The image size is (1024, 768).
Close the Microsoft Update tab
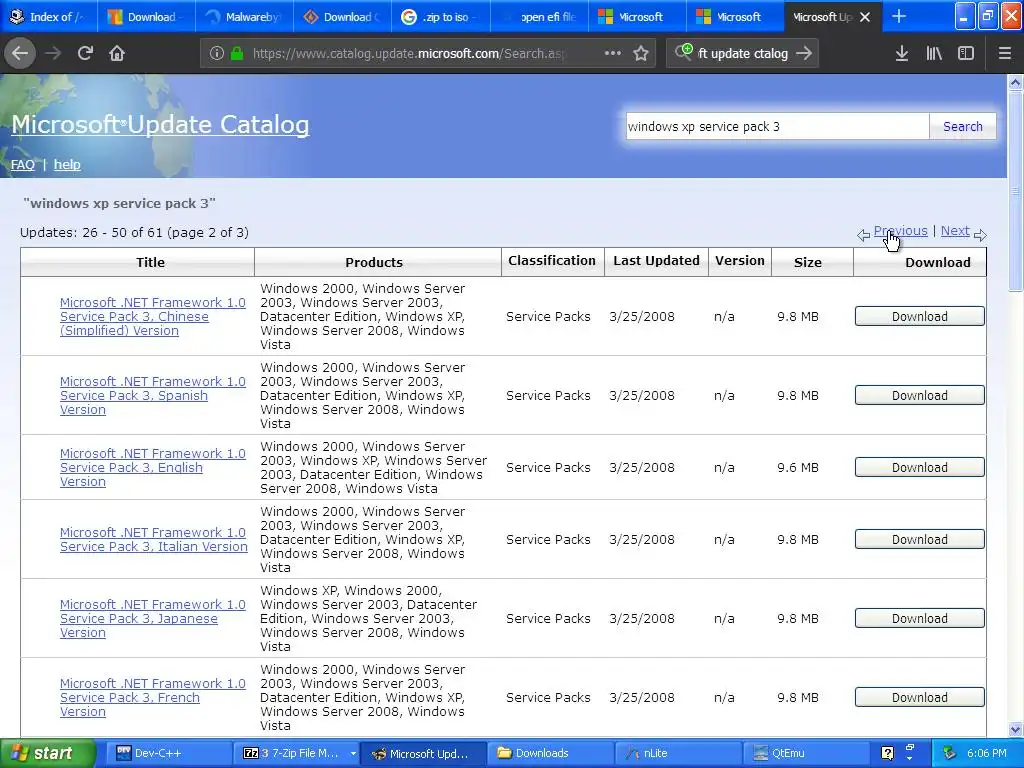865,17
